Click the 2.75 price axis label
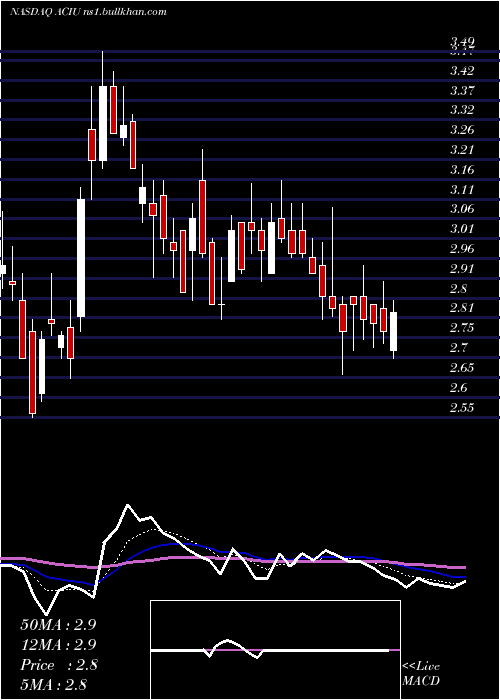The width and height of the screenshot is (500, 700). (462, 328)
